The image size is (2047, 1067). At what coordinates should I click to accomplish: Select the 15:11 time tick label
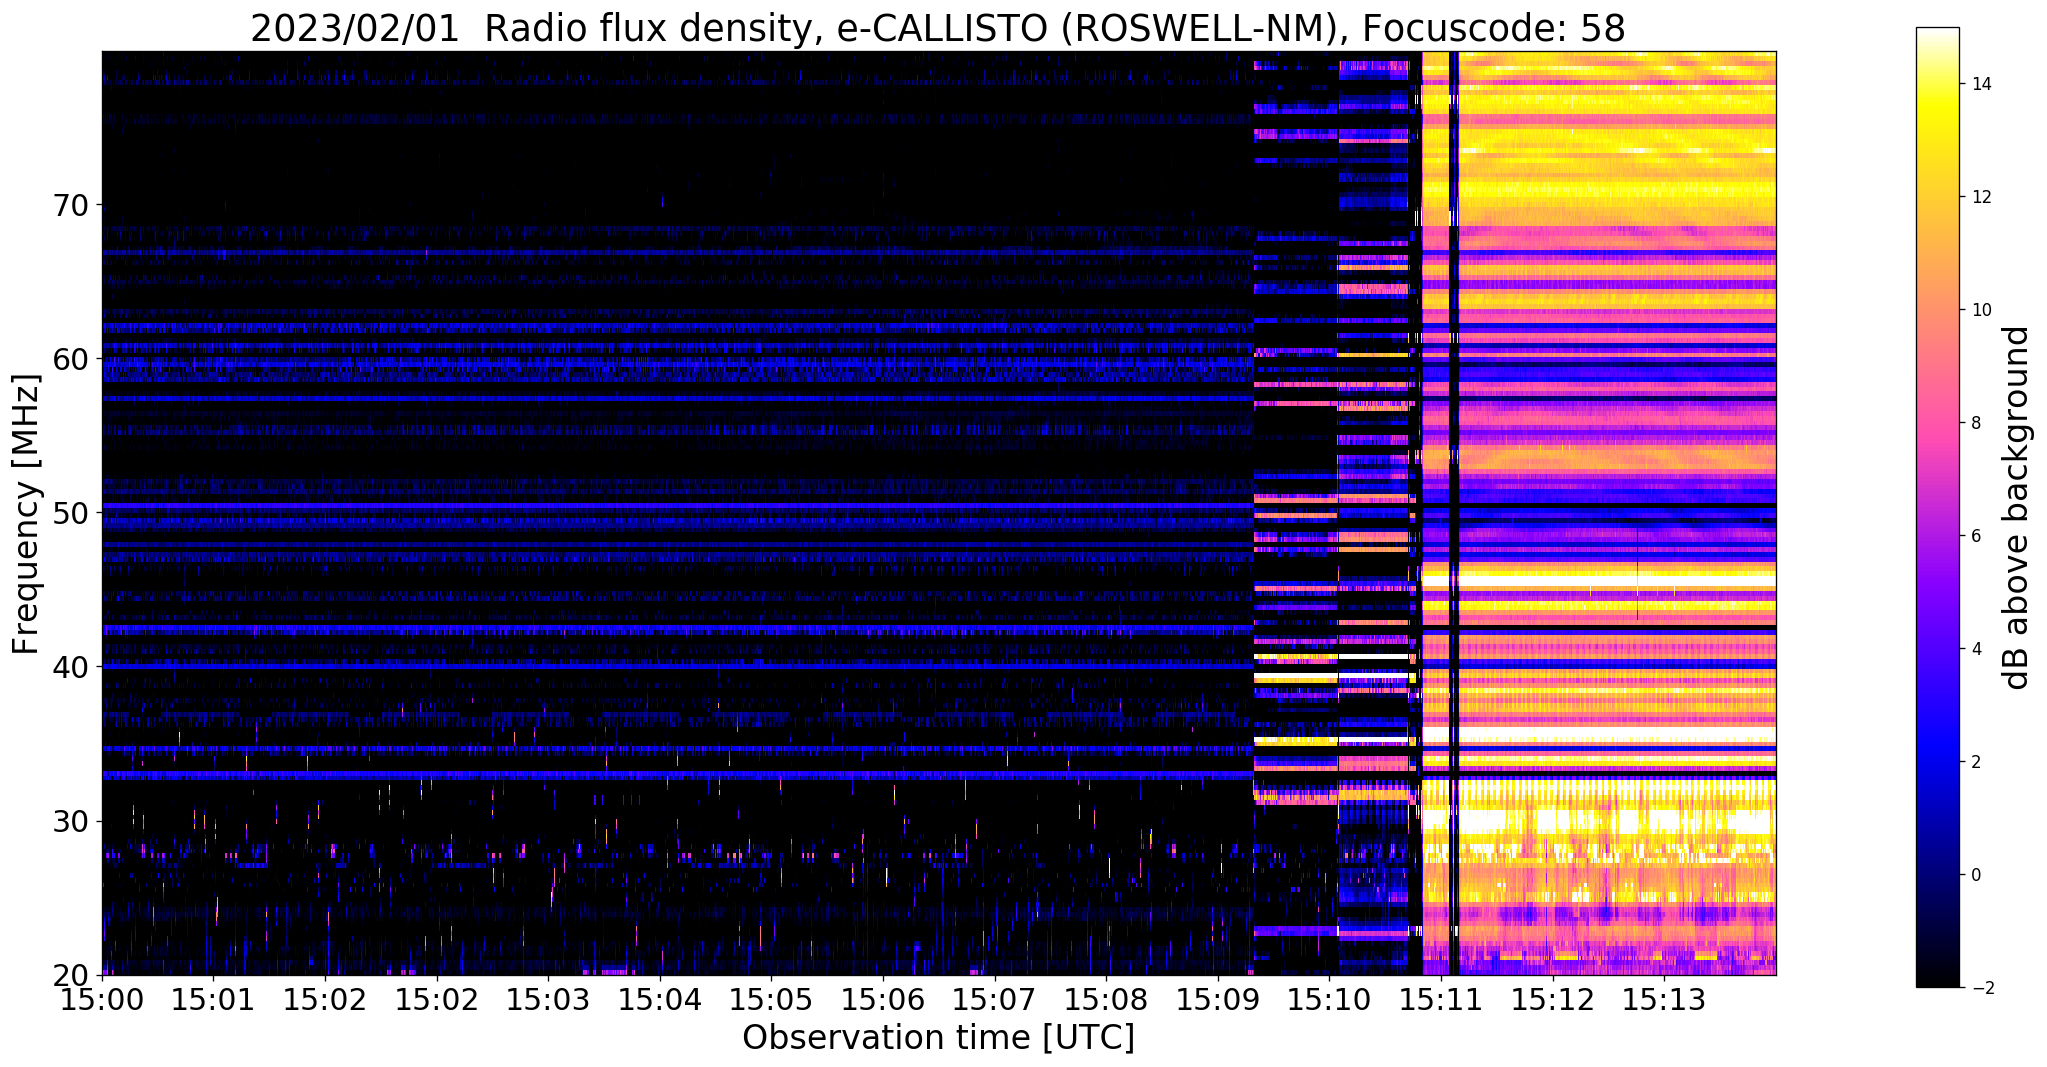tap(1441, 999)
